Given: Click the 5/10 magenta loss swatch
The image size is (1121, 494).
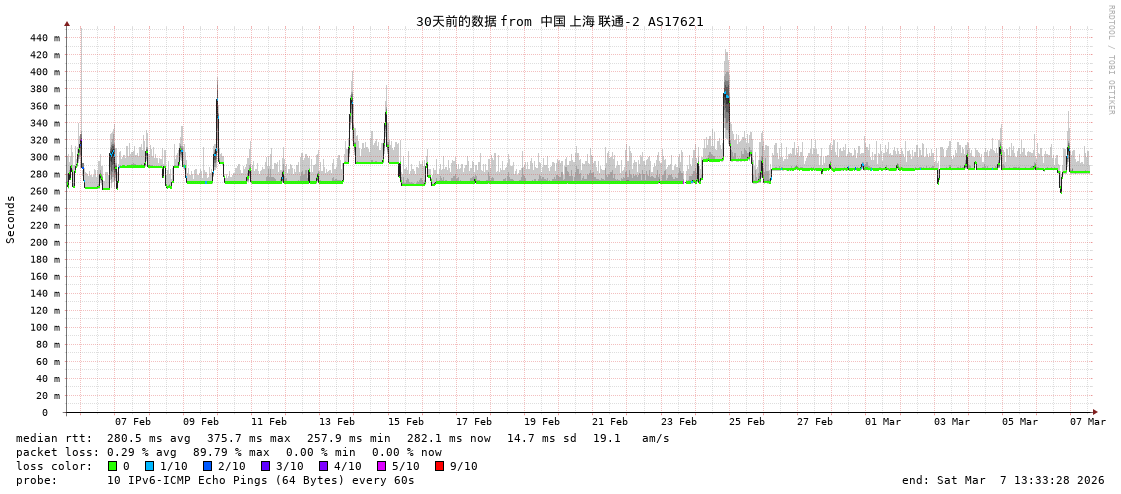Looking at the screenshot, I should 382,466.
